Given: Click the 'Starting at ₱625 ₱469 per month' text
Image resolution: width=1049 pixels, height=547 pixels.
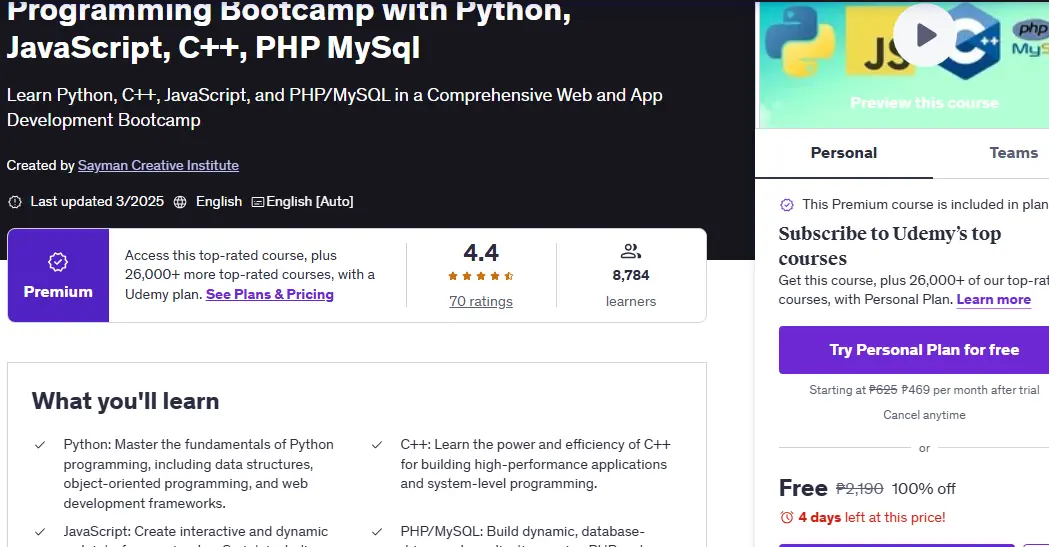Looking at the screenshot, I should tap(924, 390).
